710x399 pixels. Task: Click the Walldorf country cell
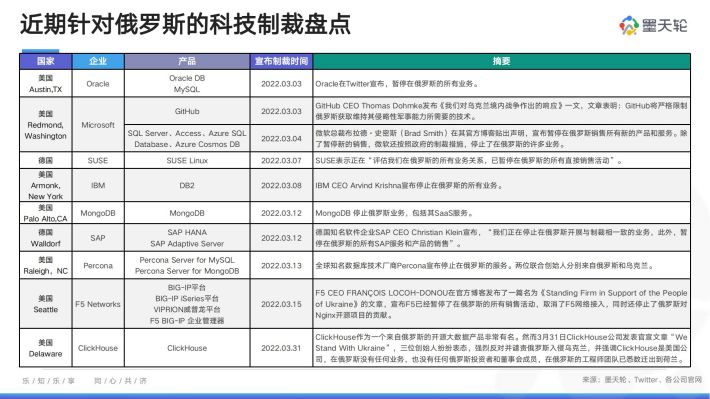46,238
